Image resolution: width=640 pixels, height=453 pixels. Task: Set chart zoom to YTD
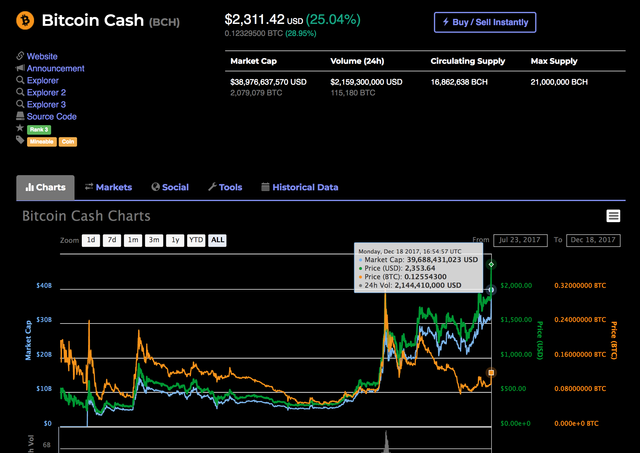click(x=196, y=240)
